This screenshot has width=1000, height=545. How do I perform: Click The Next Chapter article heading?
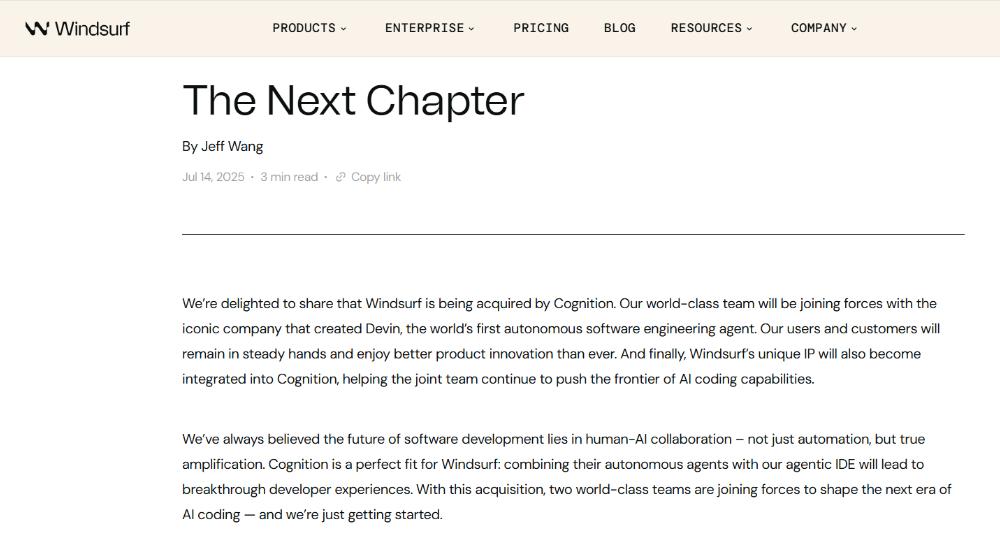tap(353, 100)
